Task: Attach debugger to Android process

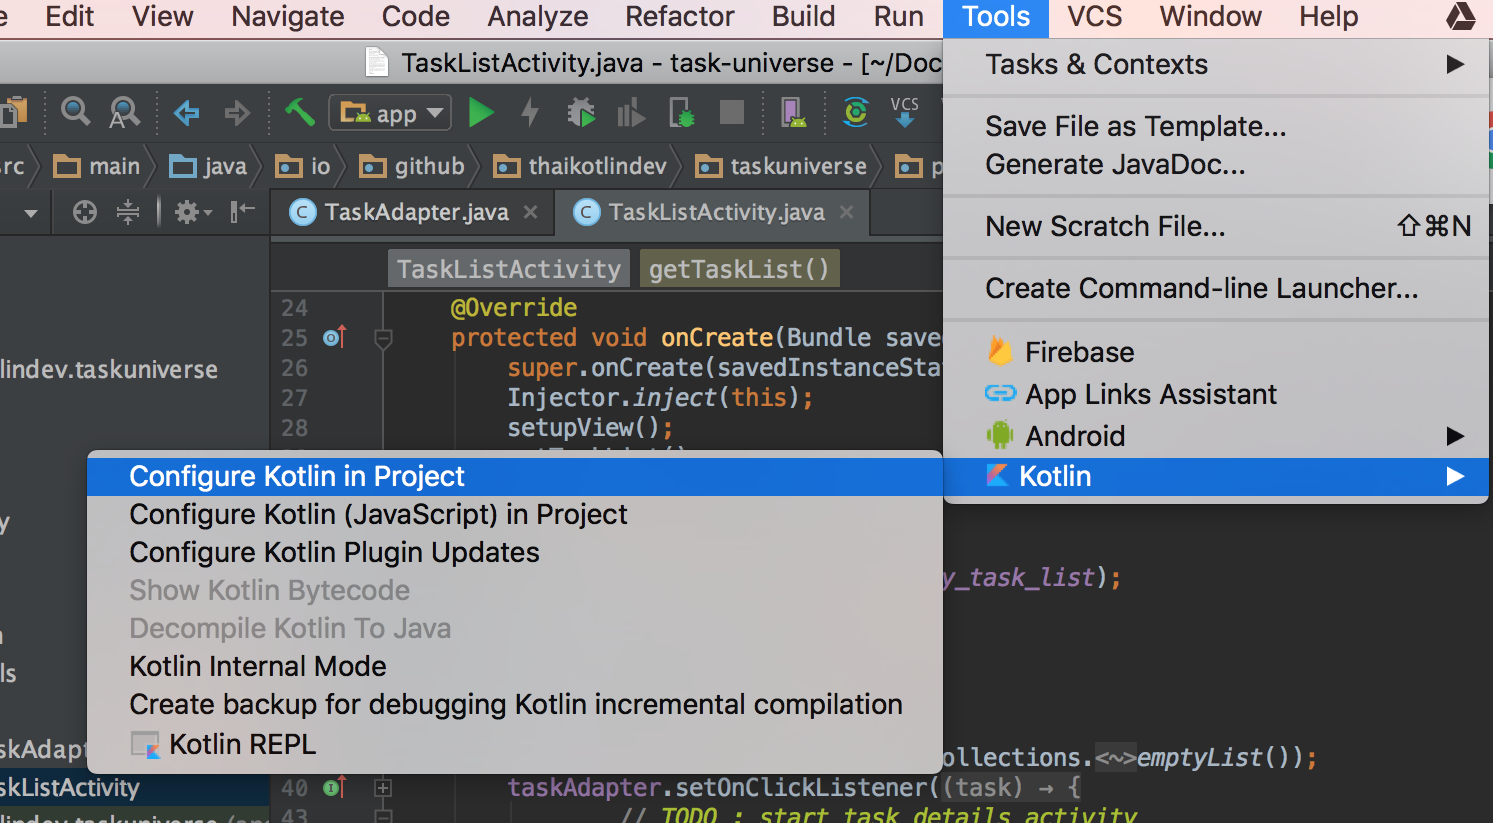Action: pyautogui.click(x=681, y=112)
